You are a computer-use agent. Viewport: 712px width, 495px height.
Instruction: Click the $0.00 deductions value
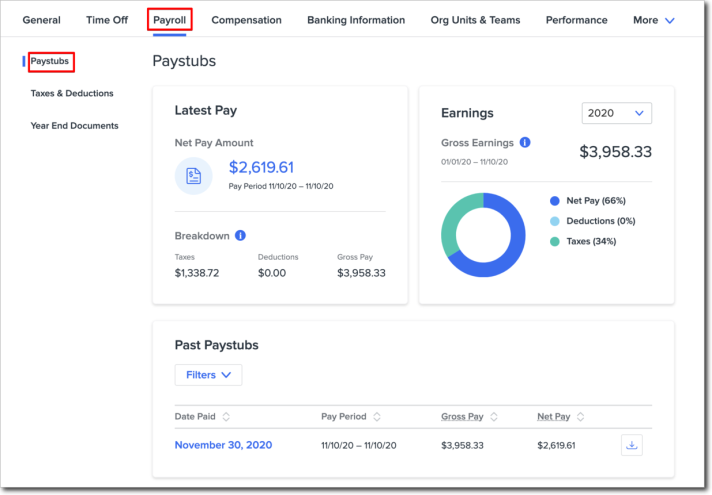pyautogui.click(x=272, y=273)
